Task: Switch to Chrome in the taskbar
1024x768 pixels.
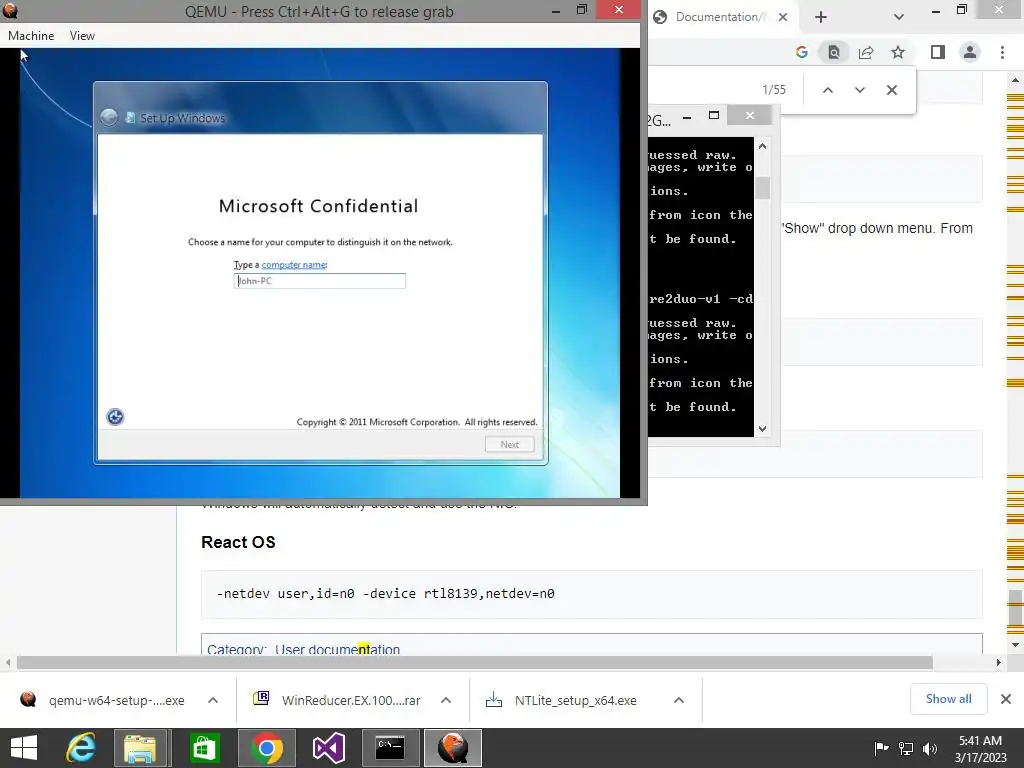Action: tap(266, 748)
